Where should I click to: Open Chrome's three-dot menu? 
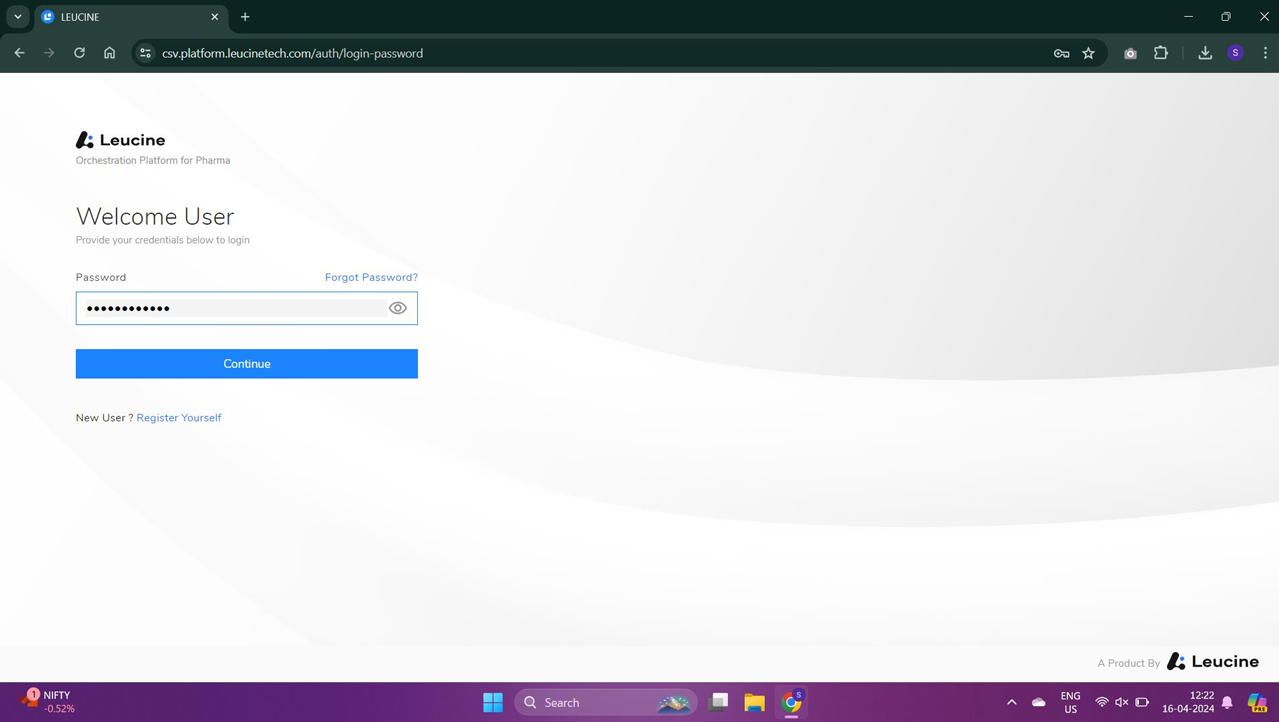point(1265,53)
